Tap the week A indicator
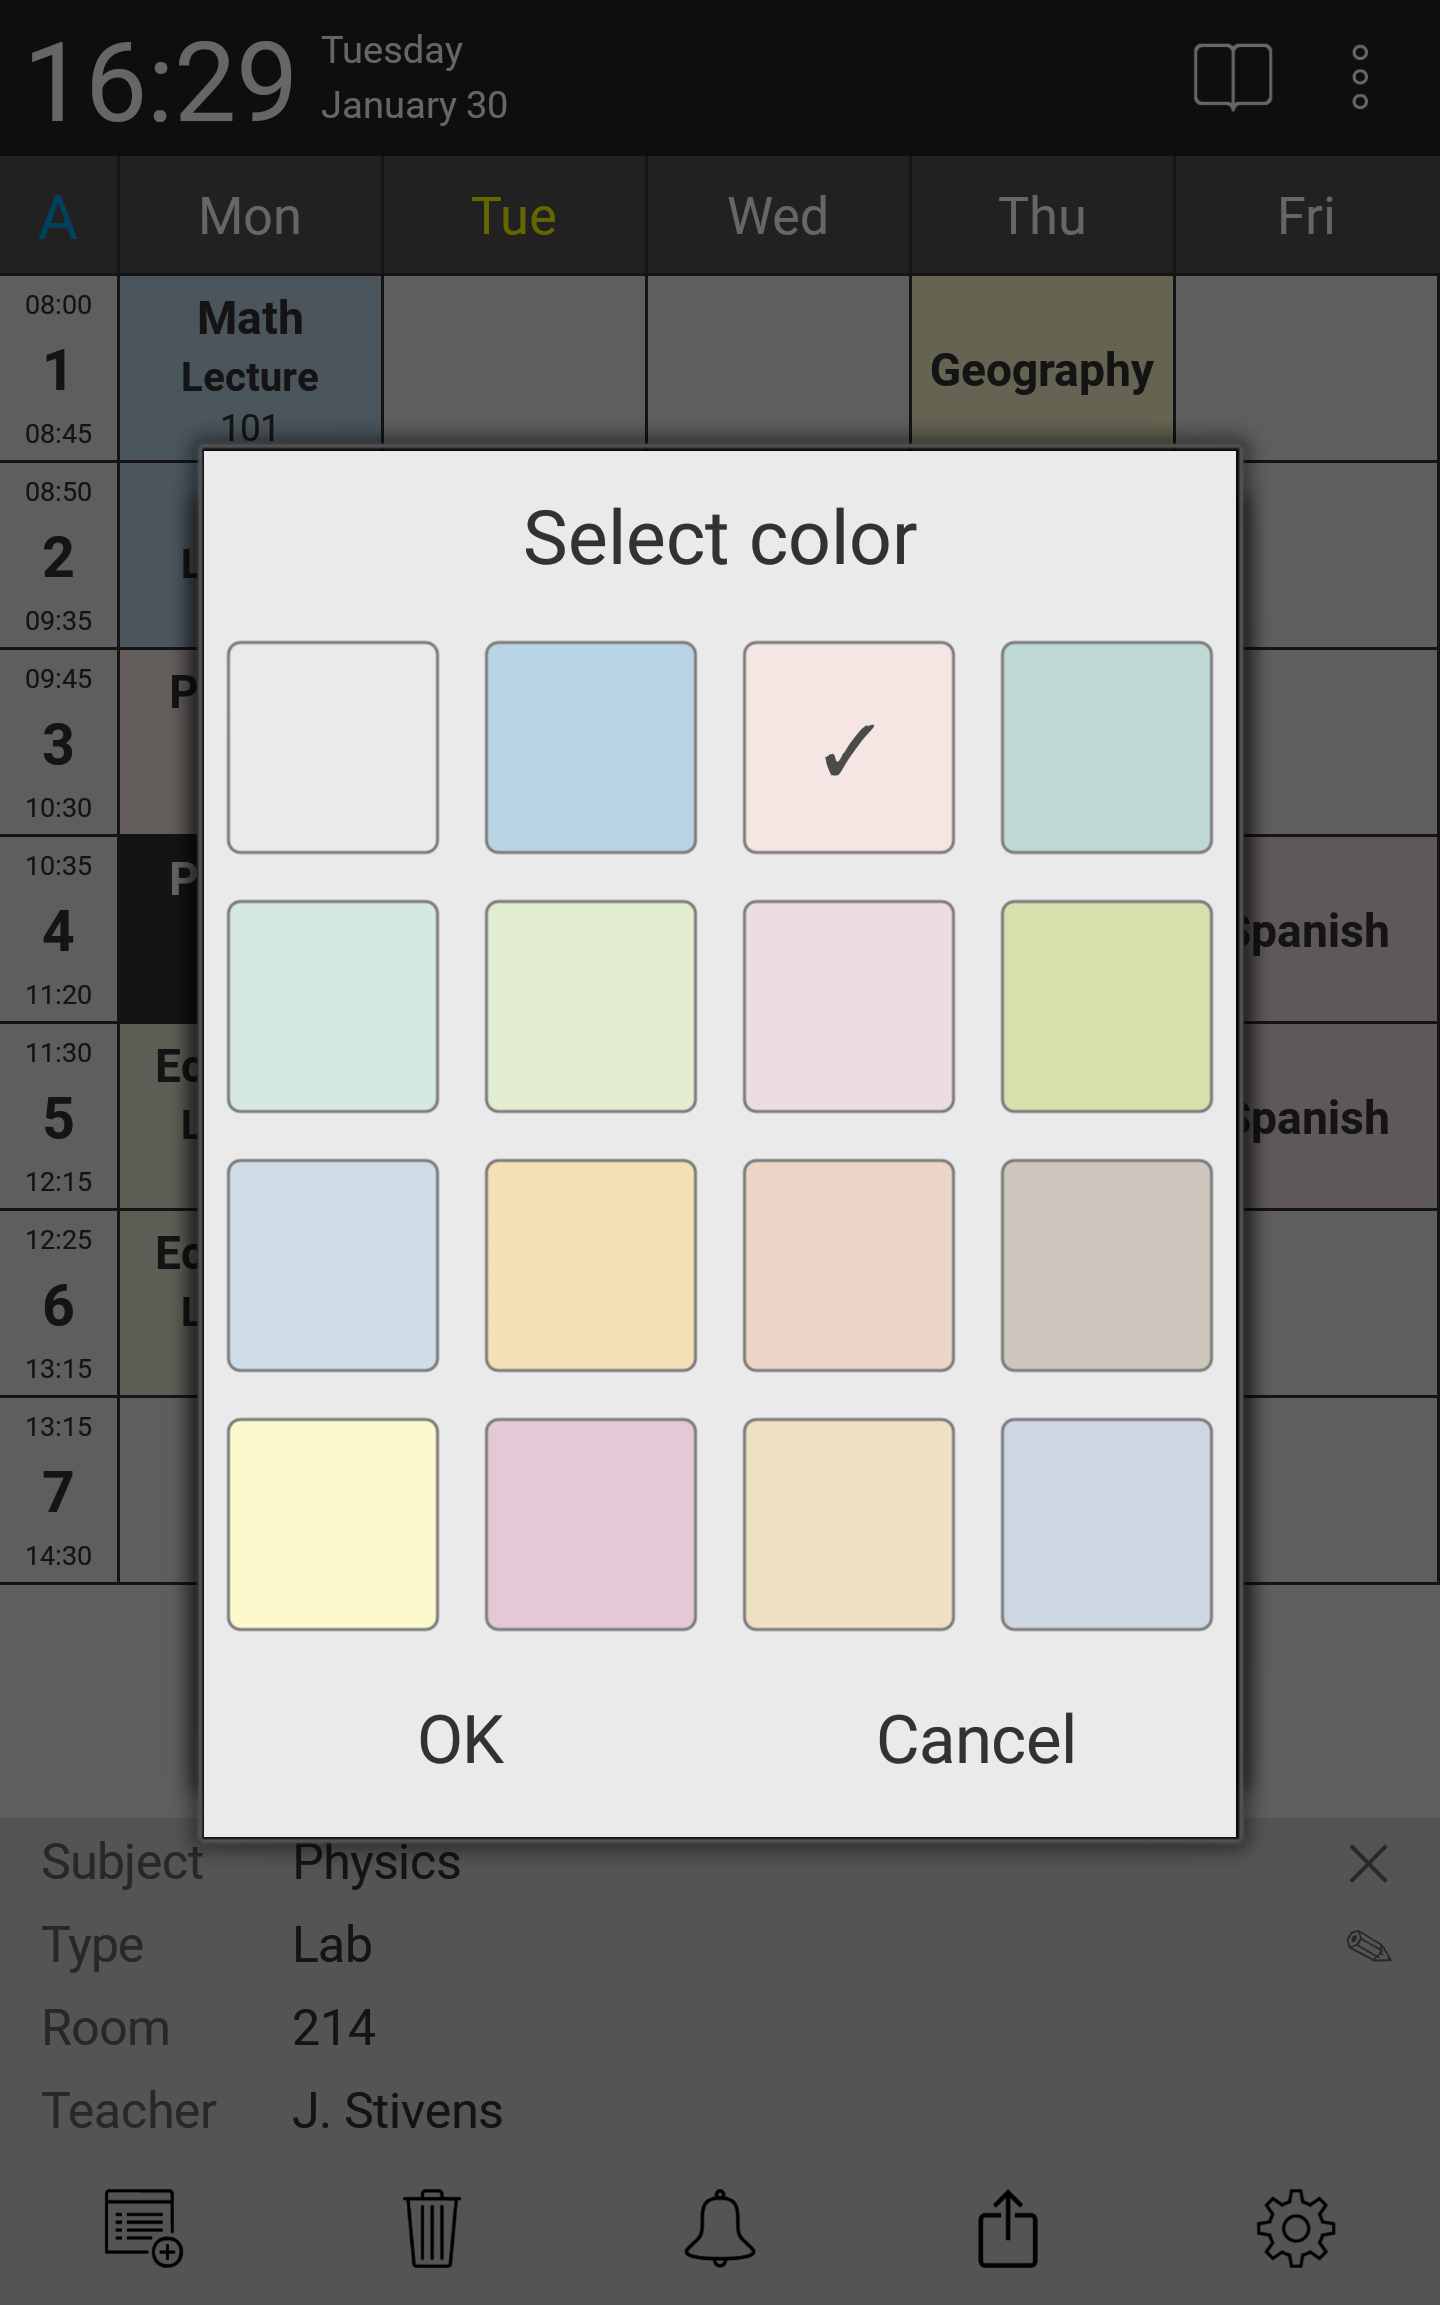Image resolution: width=1440 pixels, height=2305 pixels. (x=59, y=216)
